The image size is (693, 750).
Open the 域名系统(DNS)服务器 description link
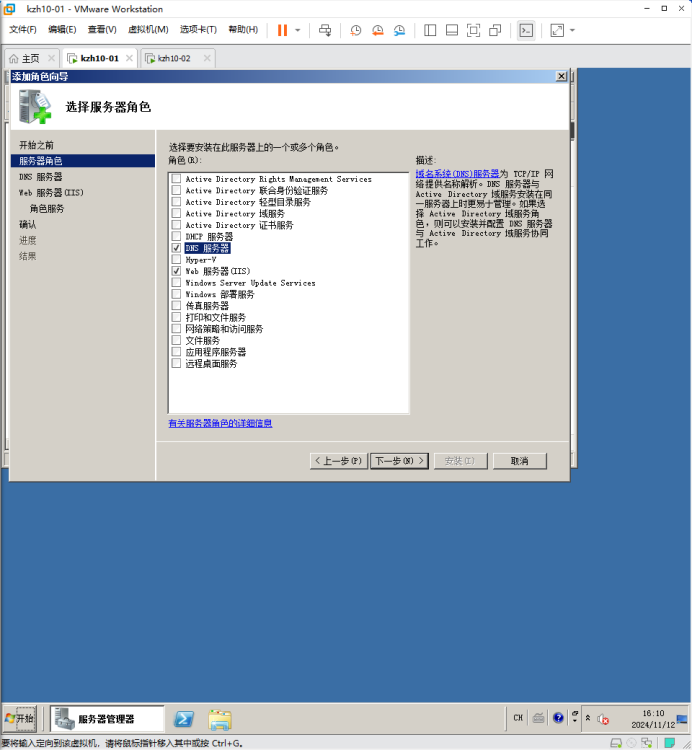457,173
